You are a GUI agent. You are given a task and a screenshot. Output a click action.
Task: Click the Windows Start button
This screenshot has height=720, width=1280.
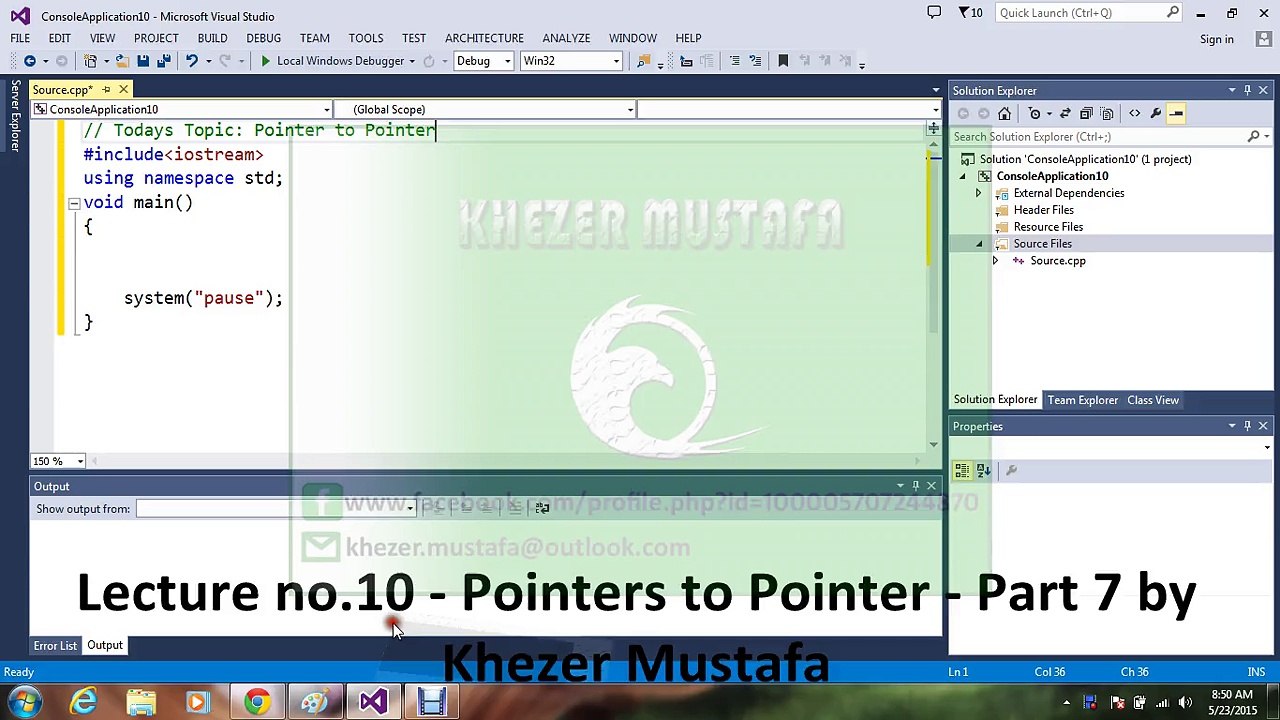click(x=26, y=702)
